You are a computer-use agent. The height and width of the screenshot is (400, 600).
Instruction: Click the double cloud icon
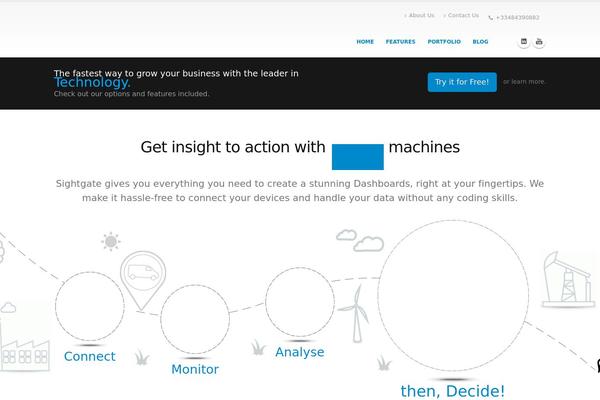click(360, 240)
